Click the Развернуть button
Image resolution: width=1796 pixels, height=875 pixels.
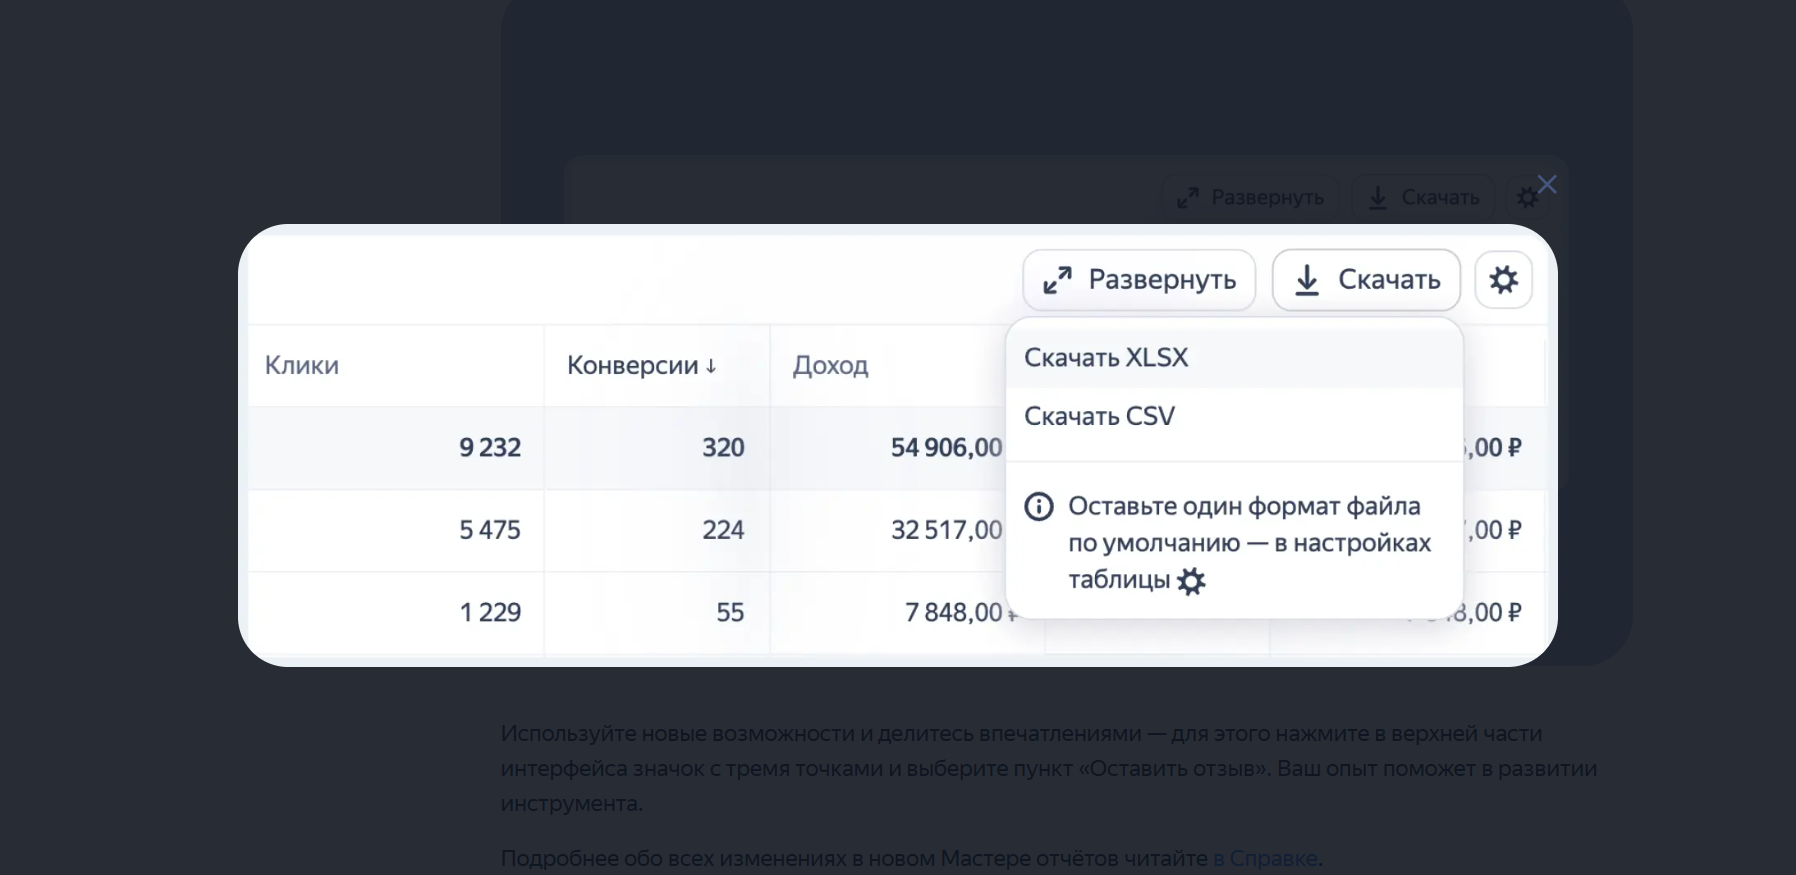click(x=1139, y=280)
